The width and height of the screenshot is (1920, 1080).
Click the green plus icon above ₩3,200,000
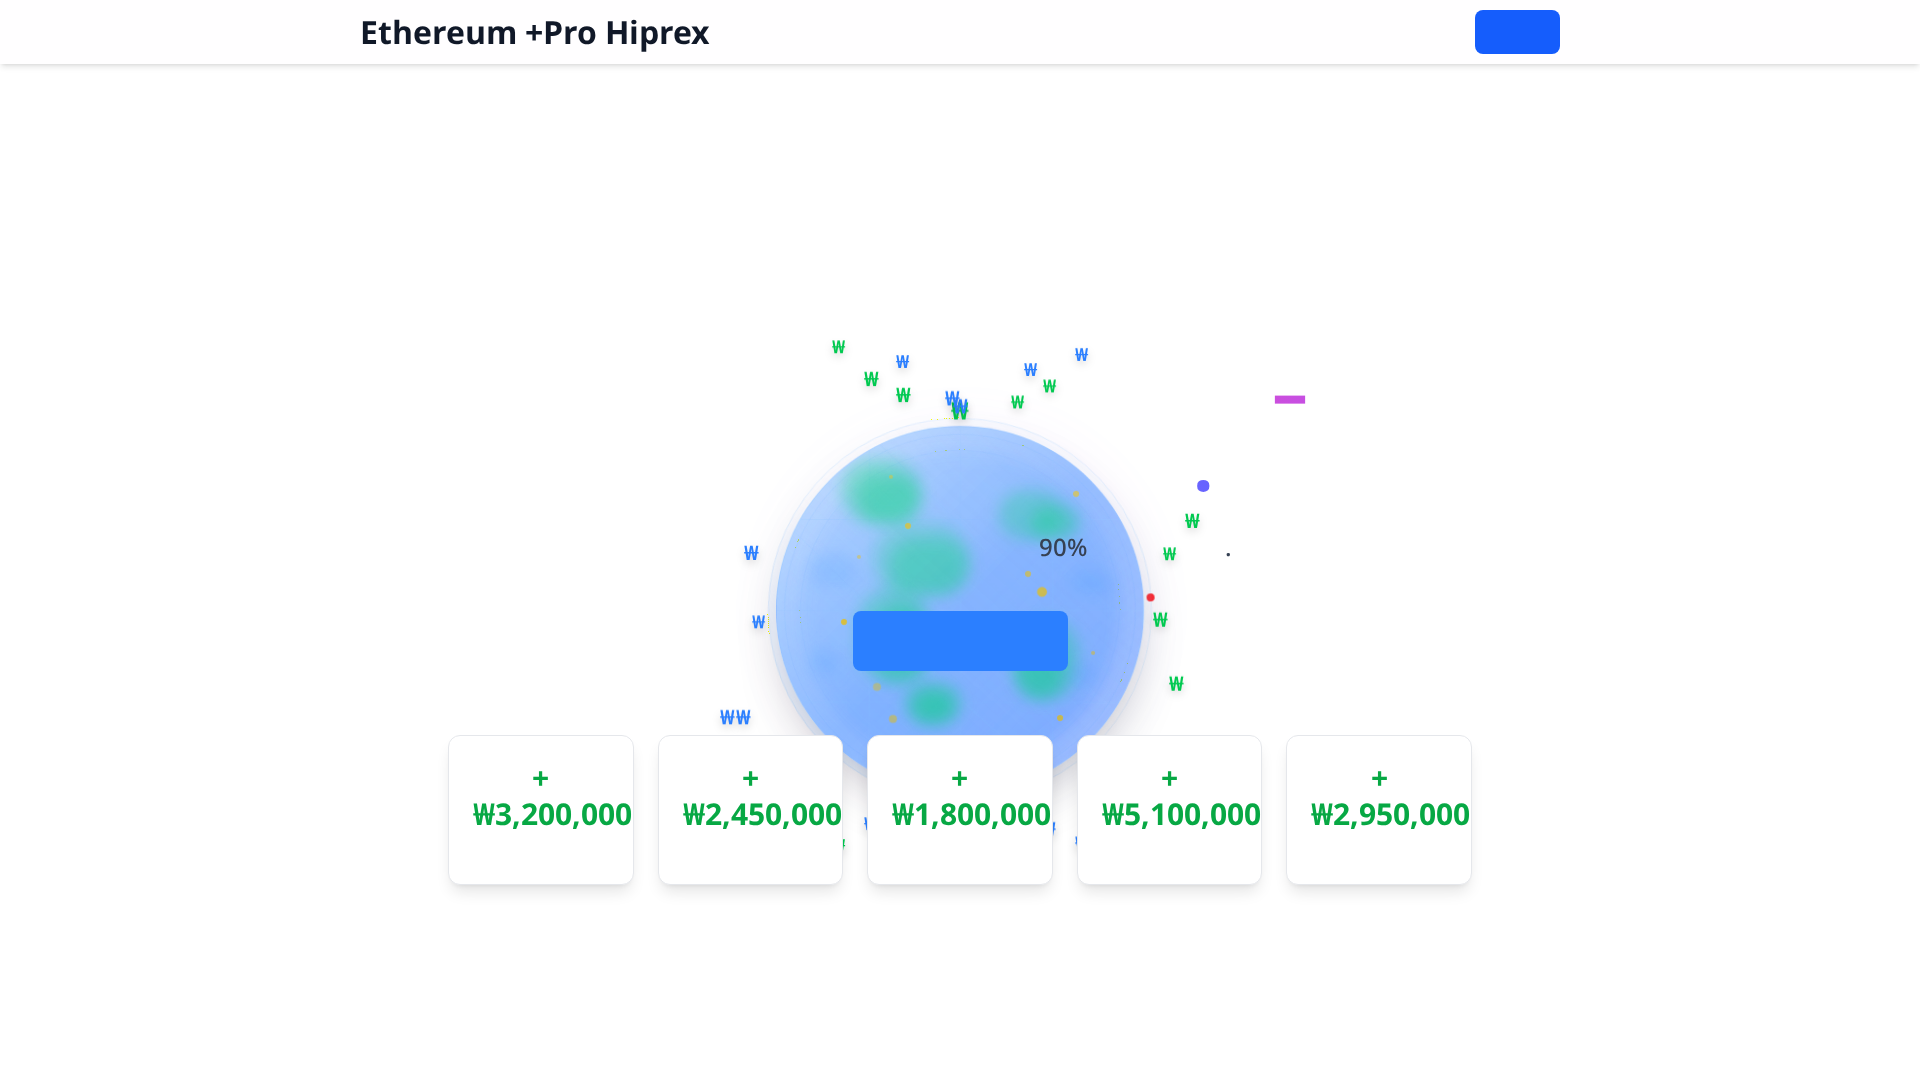pyautogui.click(x=540, y=777)
